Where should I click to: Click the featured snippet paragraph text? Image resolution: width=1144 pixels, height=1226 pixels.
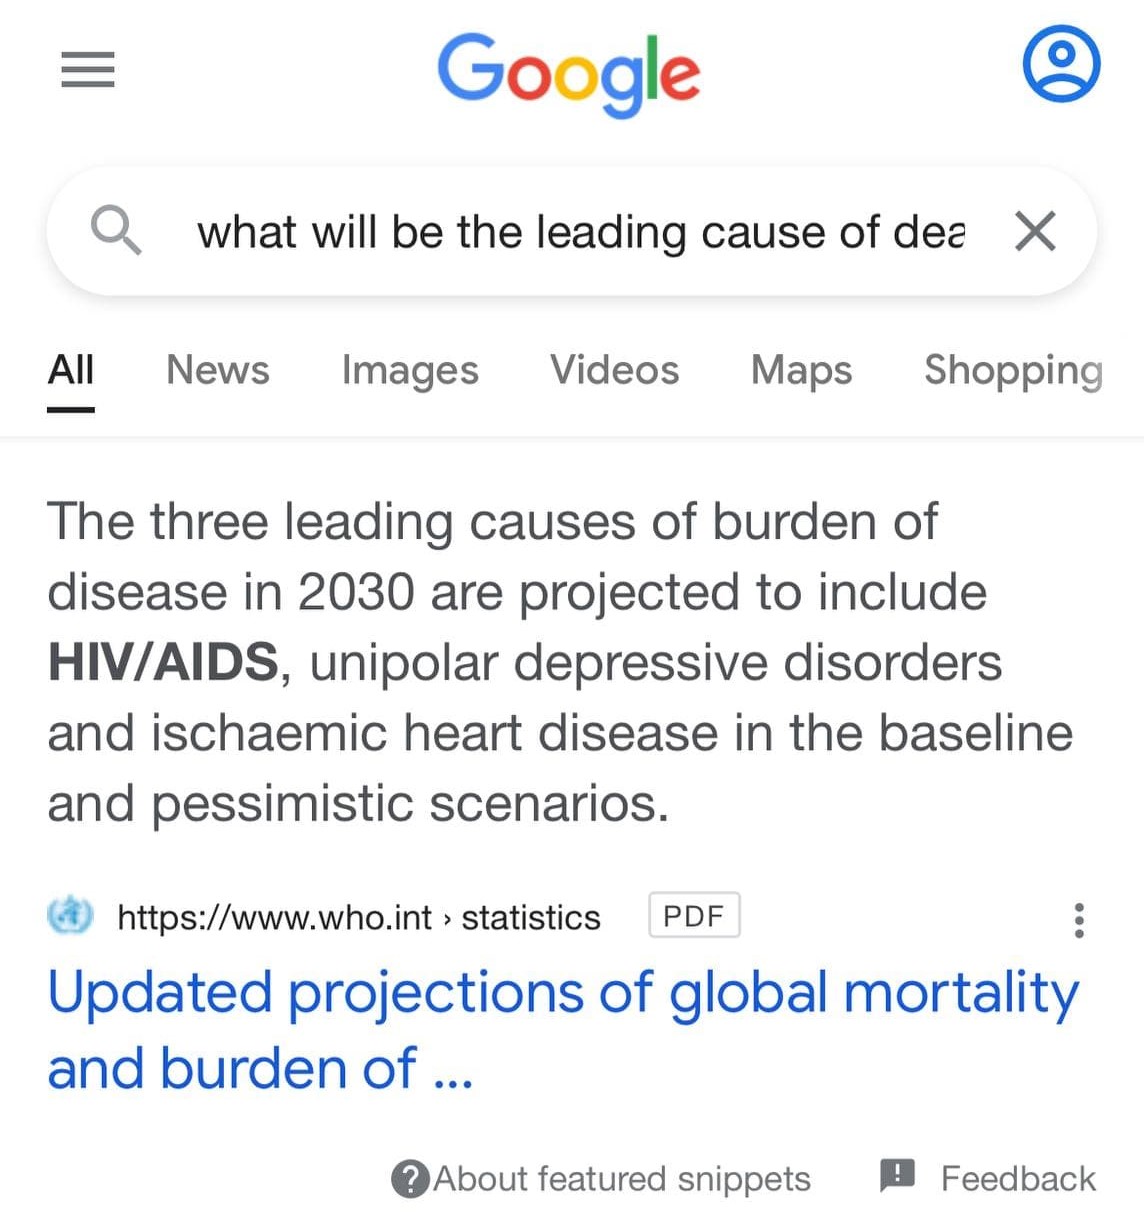(x=560, y=662)
